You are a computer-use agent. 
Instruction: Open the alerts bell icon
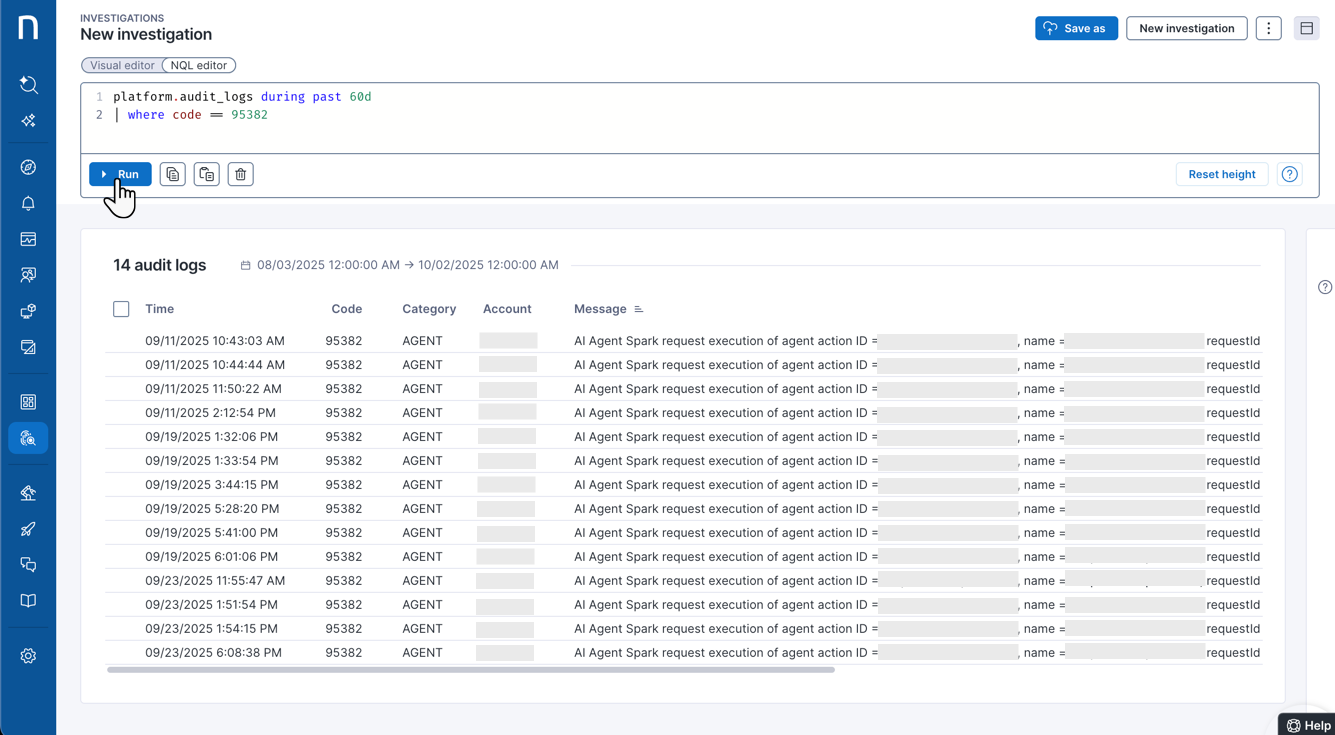click(x=28, y=203)
